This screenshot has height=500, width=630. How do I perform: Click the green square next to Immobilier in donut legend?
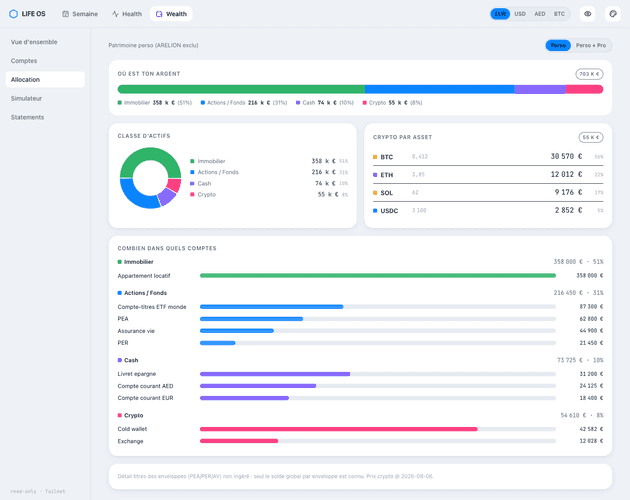(192, 161)
